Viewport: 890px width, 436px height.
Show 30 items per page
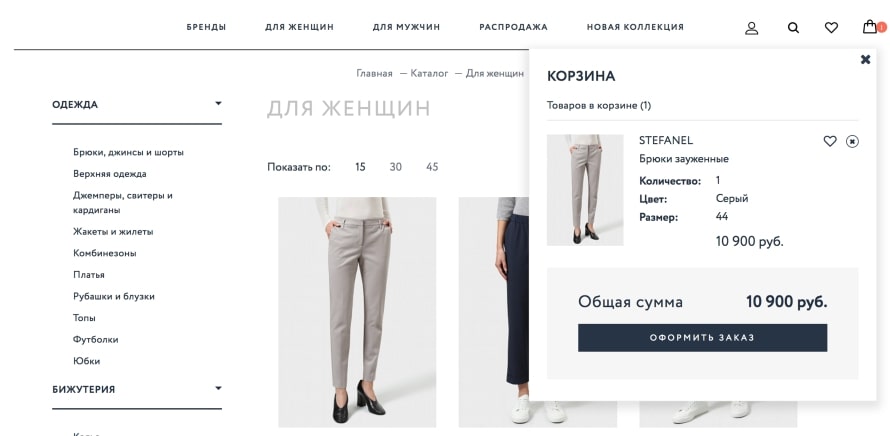[x=396, y=167]
